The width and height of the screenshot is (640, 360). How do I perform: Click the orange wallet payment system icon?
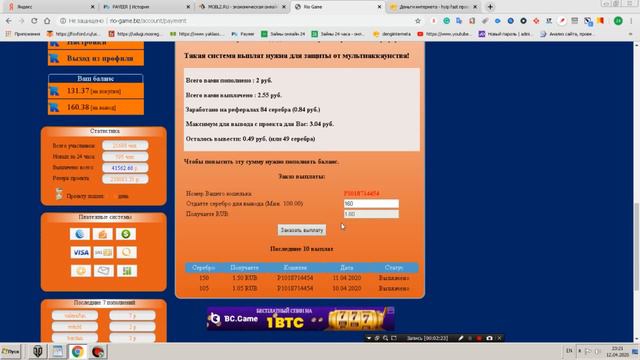(x=103, y=234)
